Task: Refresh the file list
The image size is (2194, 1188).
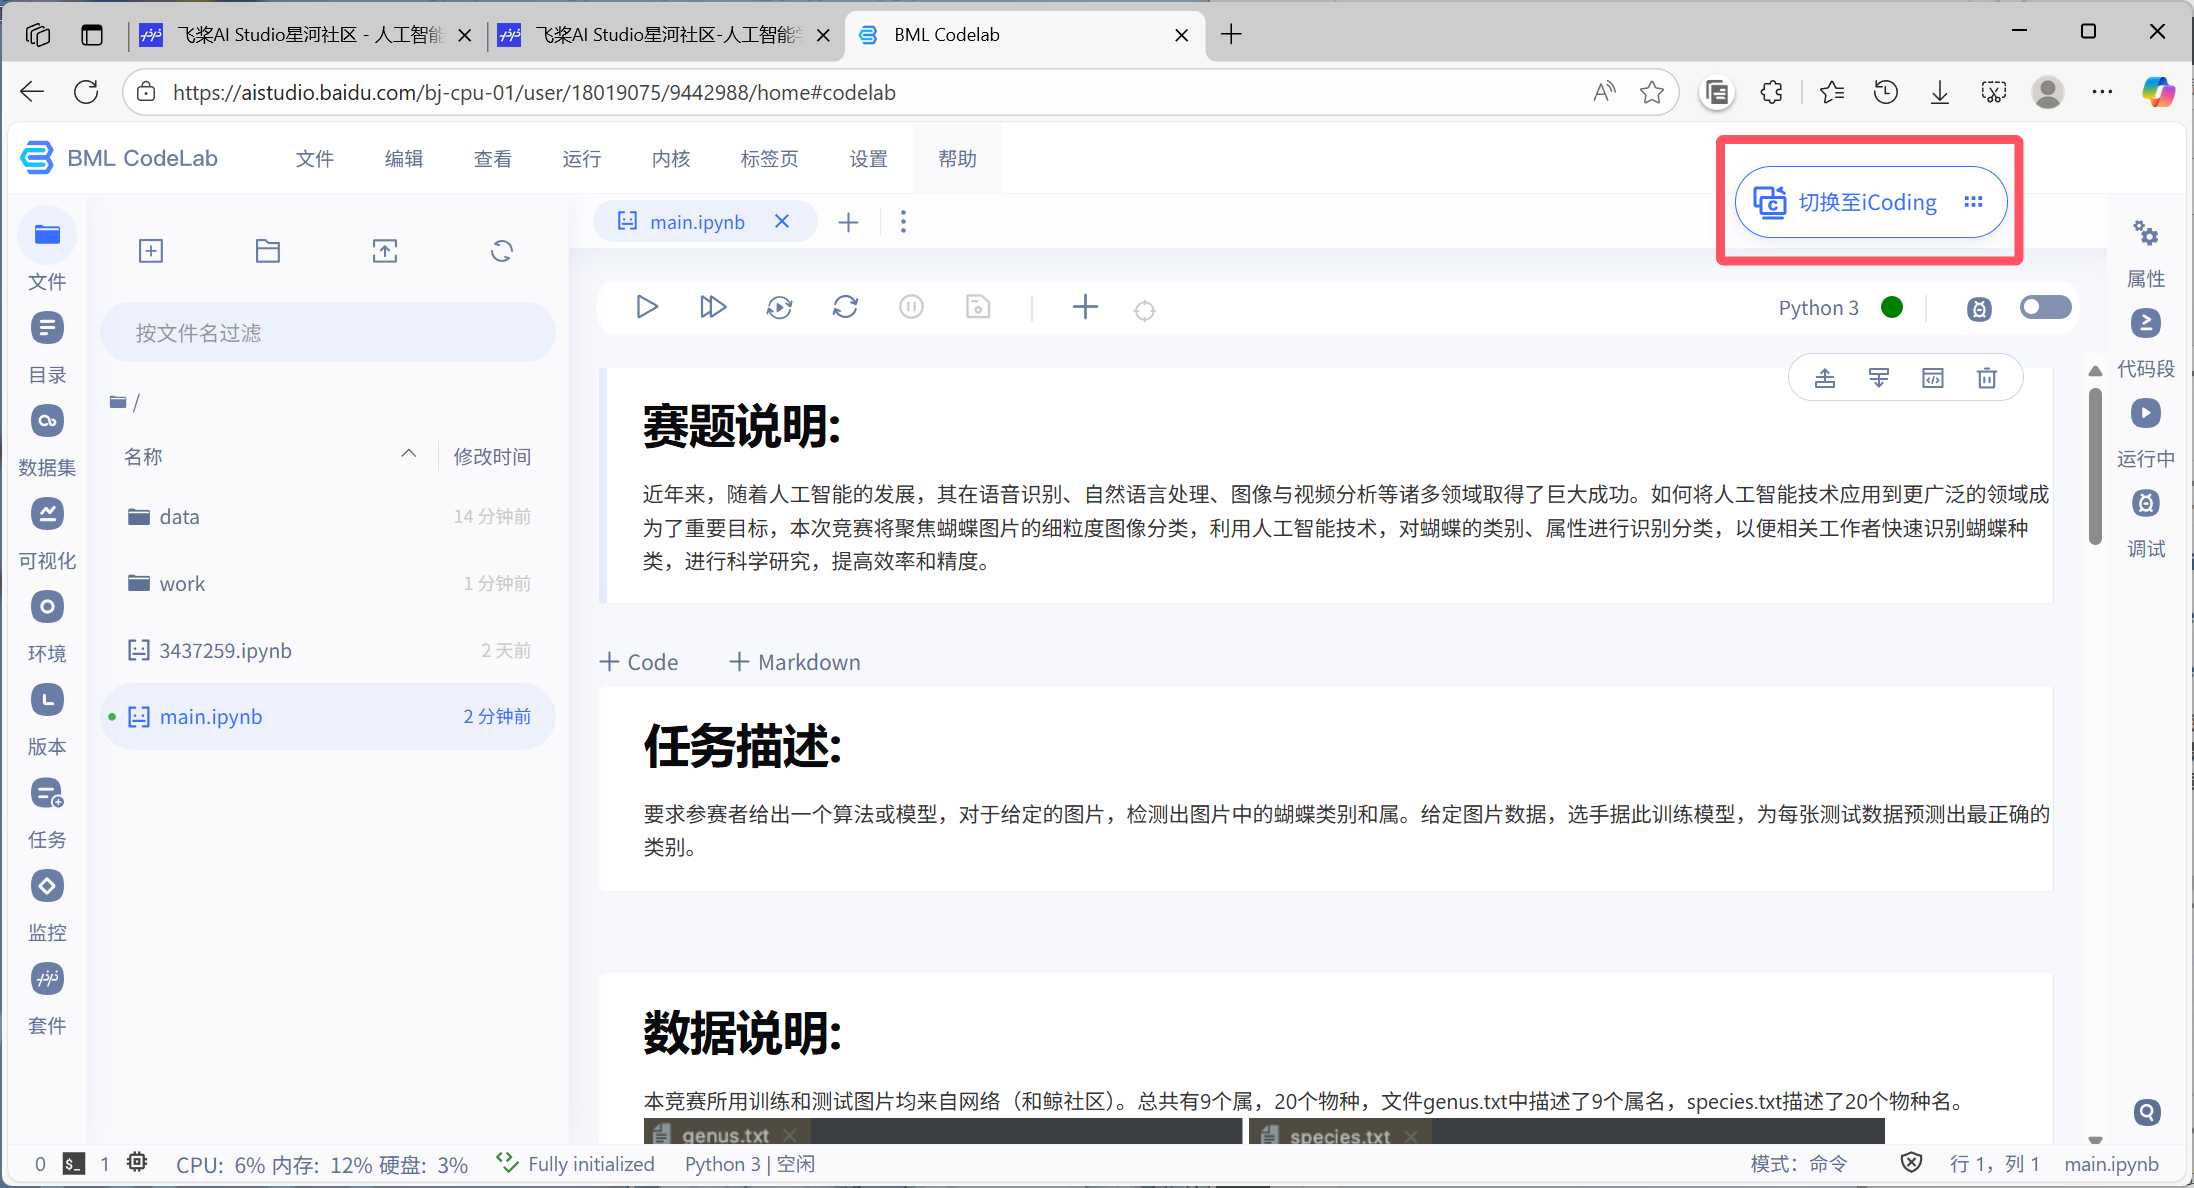Action: tap(502, 251)
